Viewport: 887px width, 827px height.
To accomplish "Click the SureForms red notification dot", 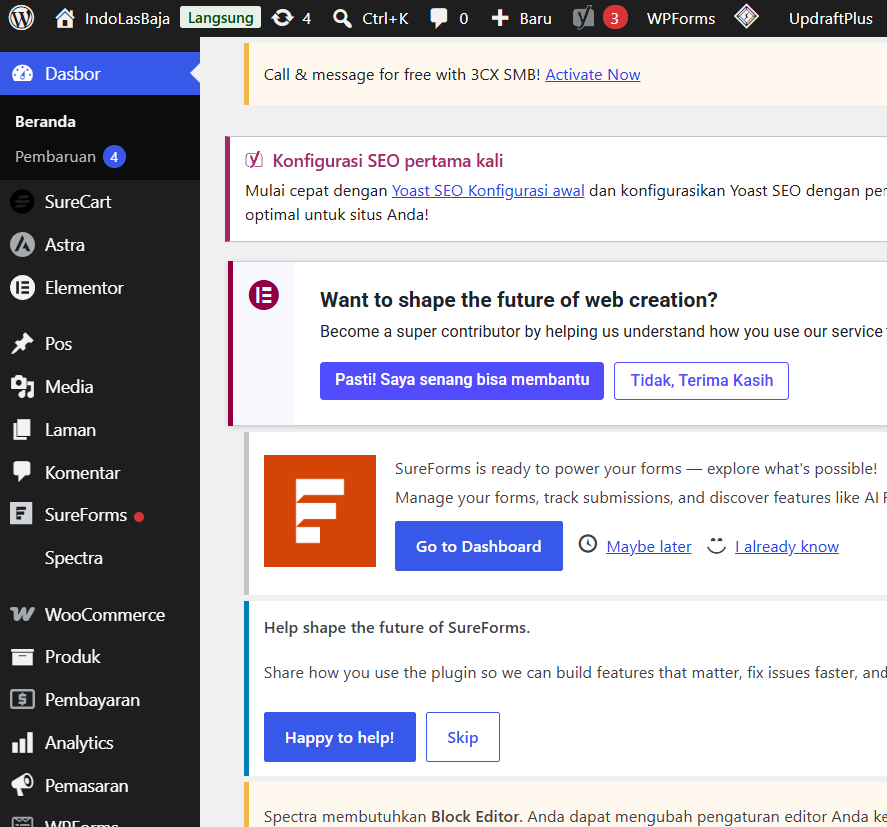I will pos(139,516).
